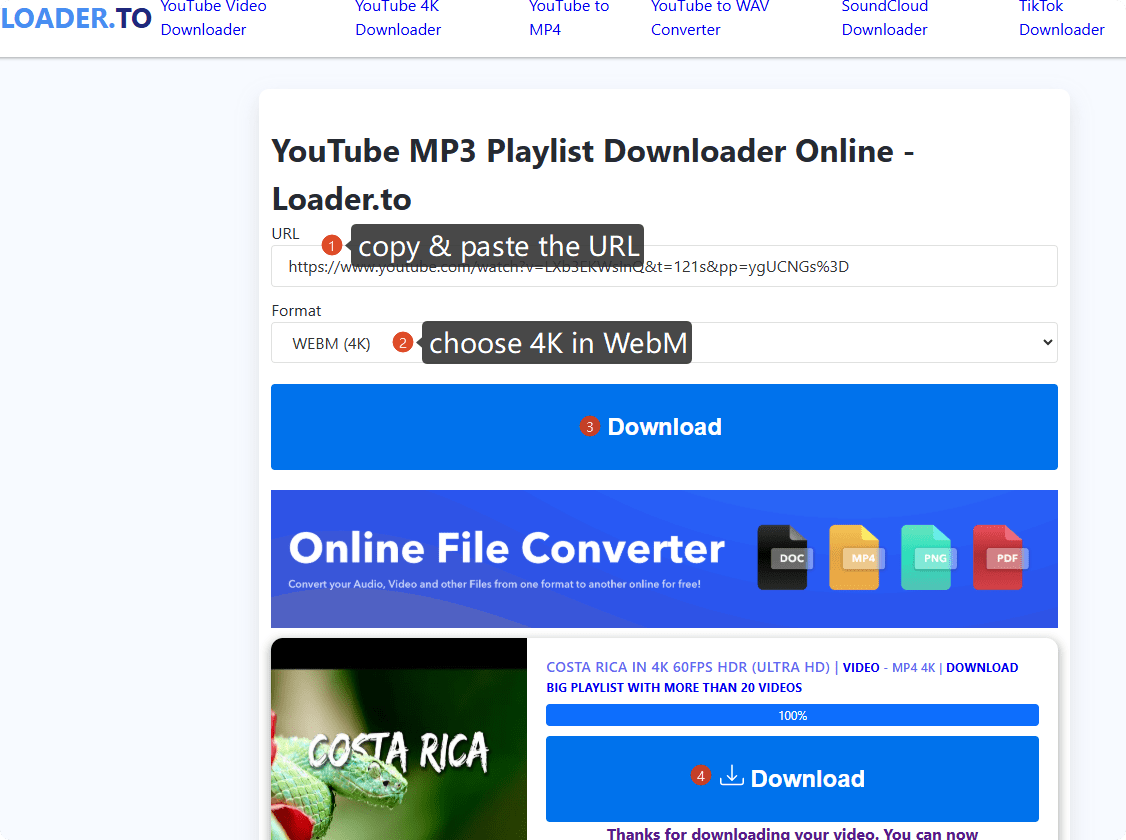Click the black DOC file icon

[x=783, y=557]
